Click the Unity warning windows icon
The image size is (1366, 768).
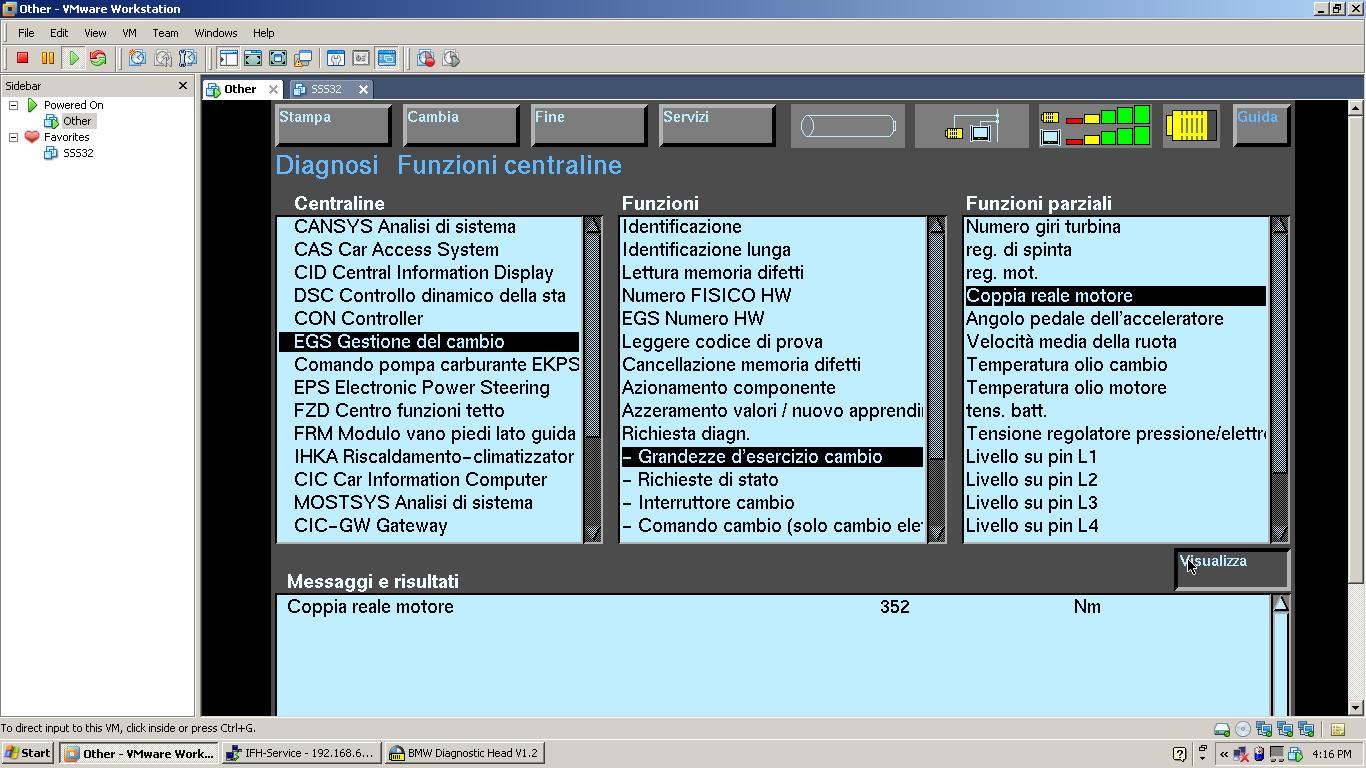303,59
